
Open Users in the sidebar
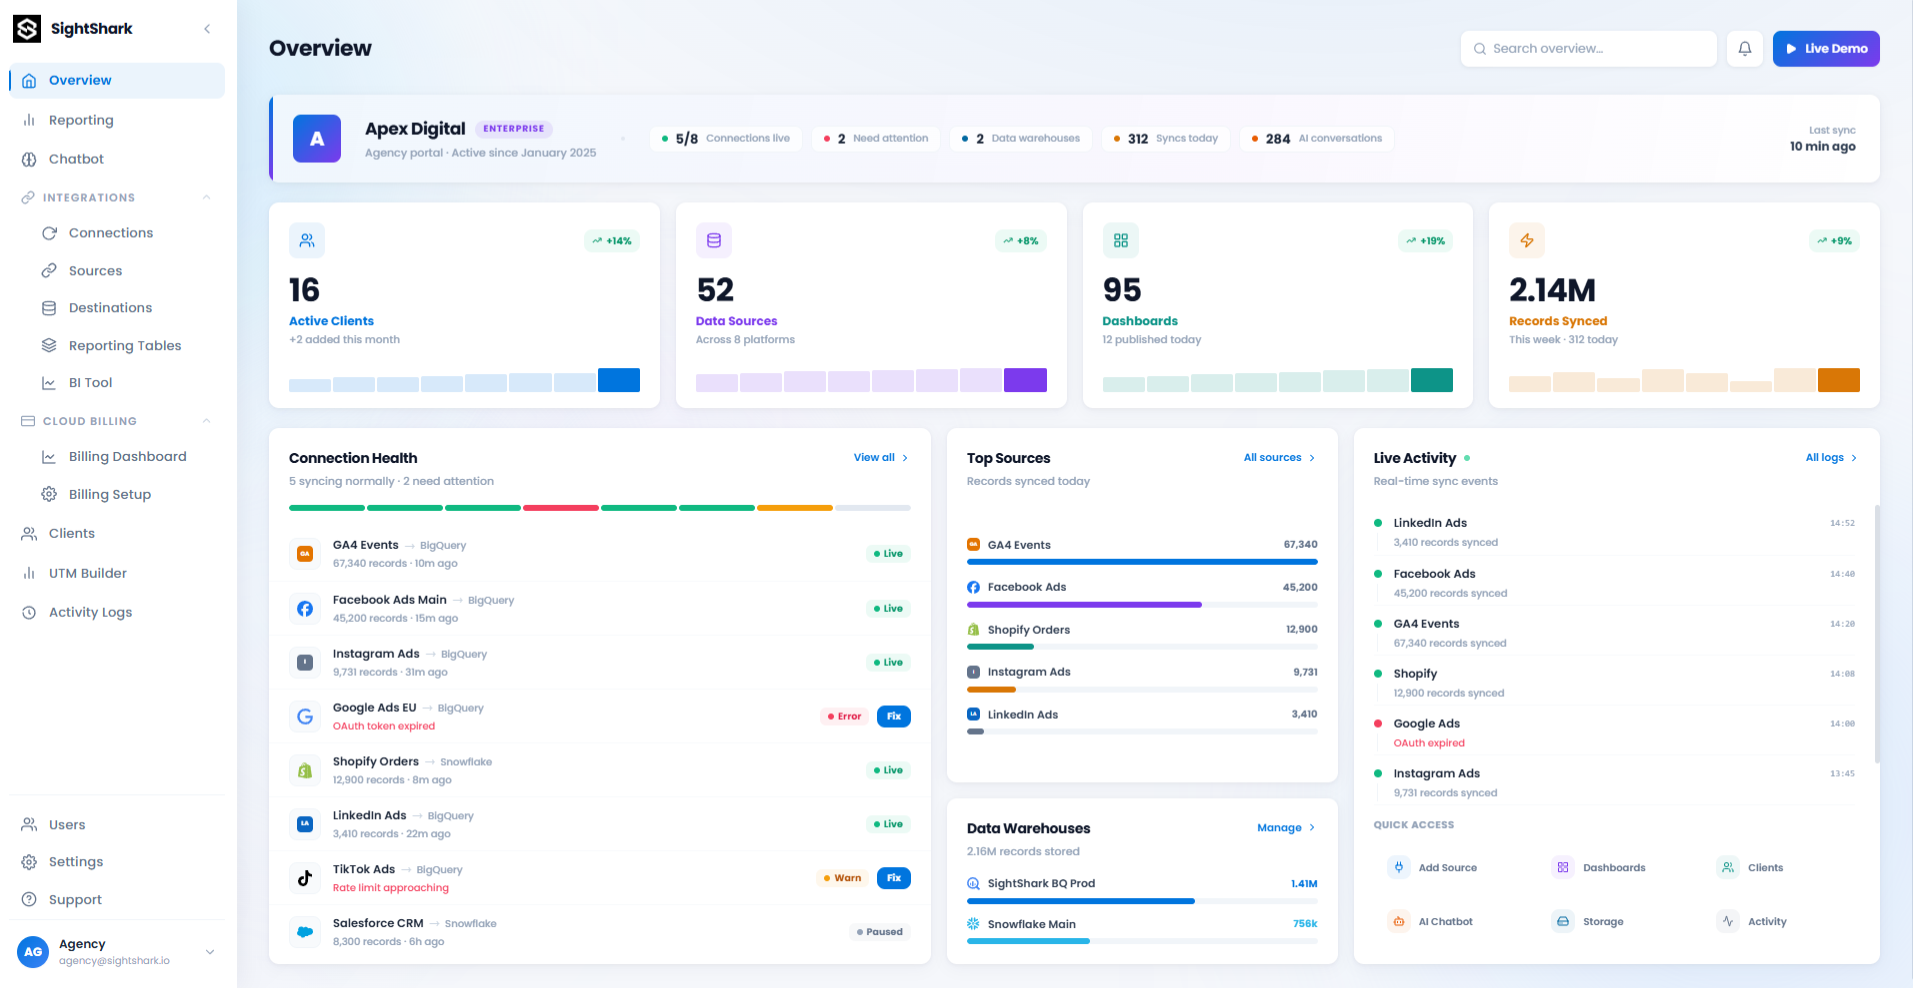tap(117, 825)
